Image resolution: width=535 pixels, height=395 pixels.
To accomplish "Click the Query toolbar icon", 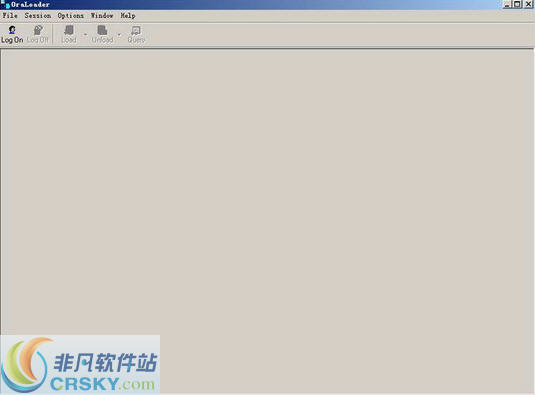I will (136, 34).
